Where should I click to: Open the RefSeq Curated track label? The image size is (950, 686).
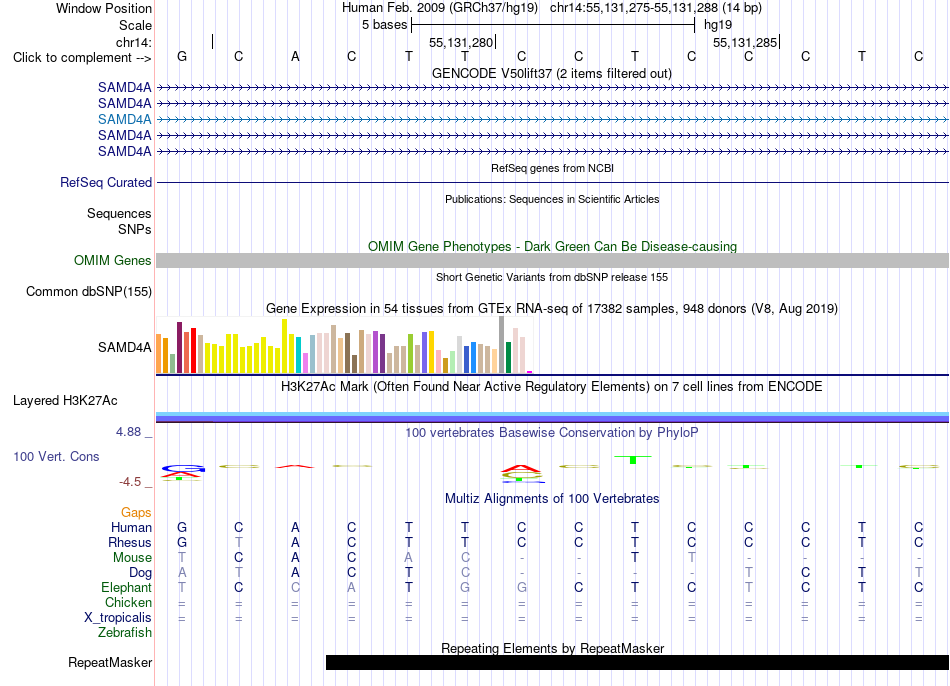pos(106,182)
